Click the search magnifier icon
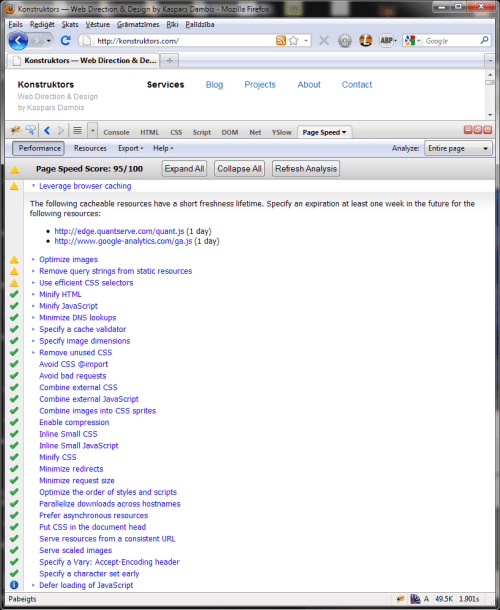The width and height of the screenshot is (500, 610). pos(484,40)
